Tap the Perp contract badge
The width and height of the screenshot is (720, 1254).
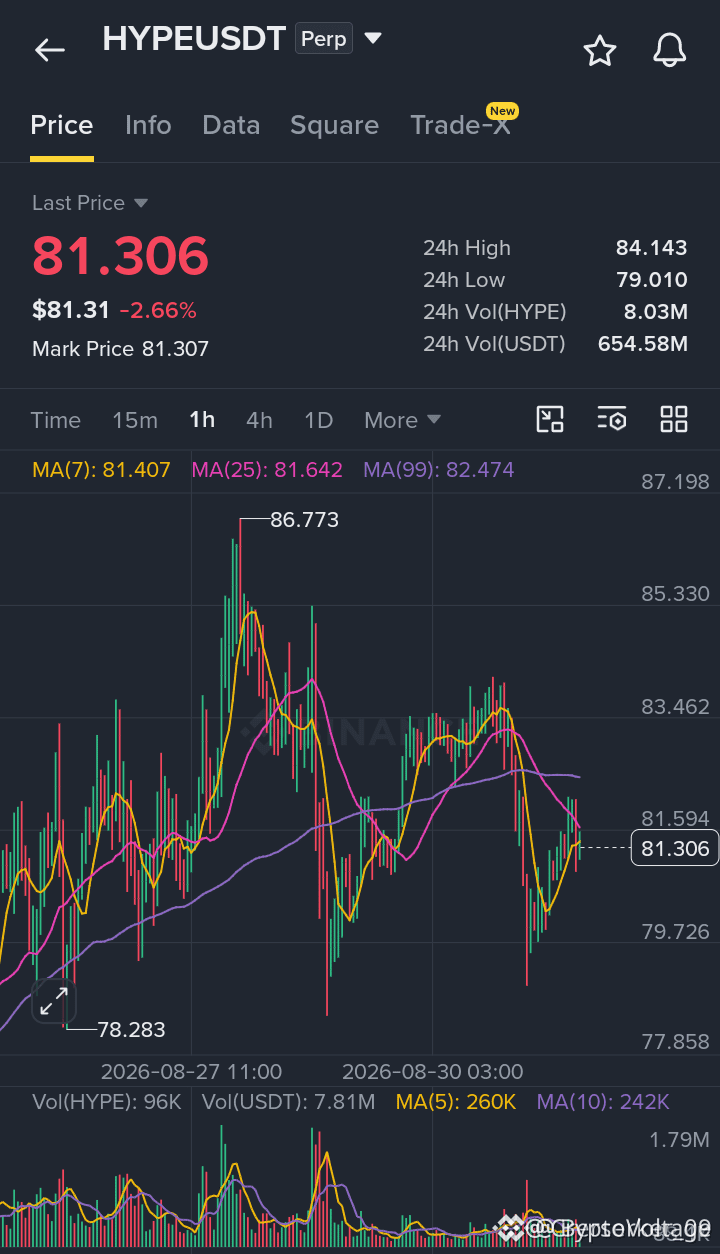[x=324, y=39]
